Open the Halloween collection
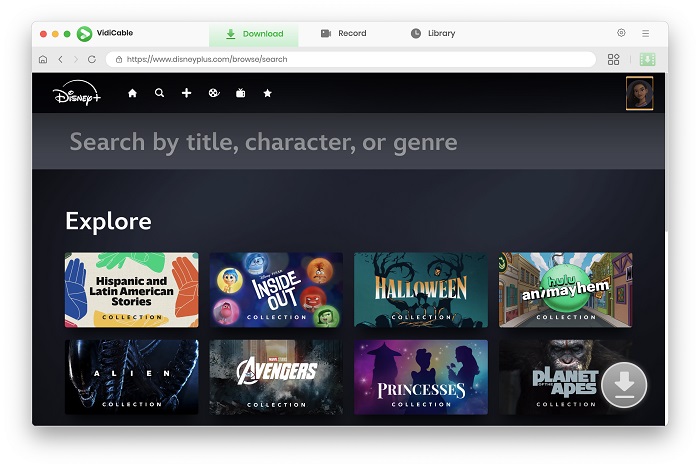This screenshot has height=468, width=700. 421,290
